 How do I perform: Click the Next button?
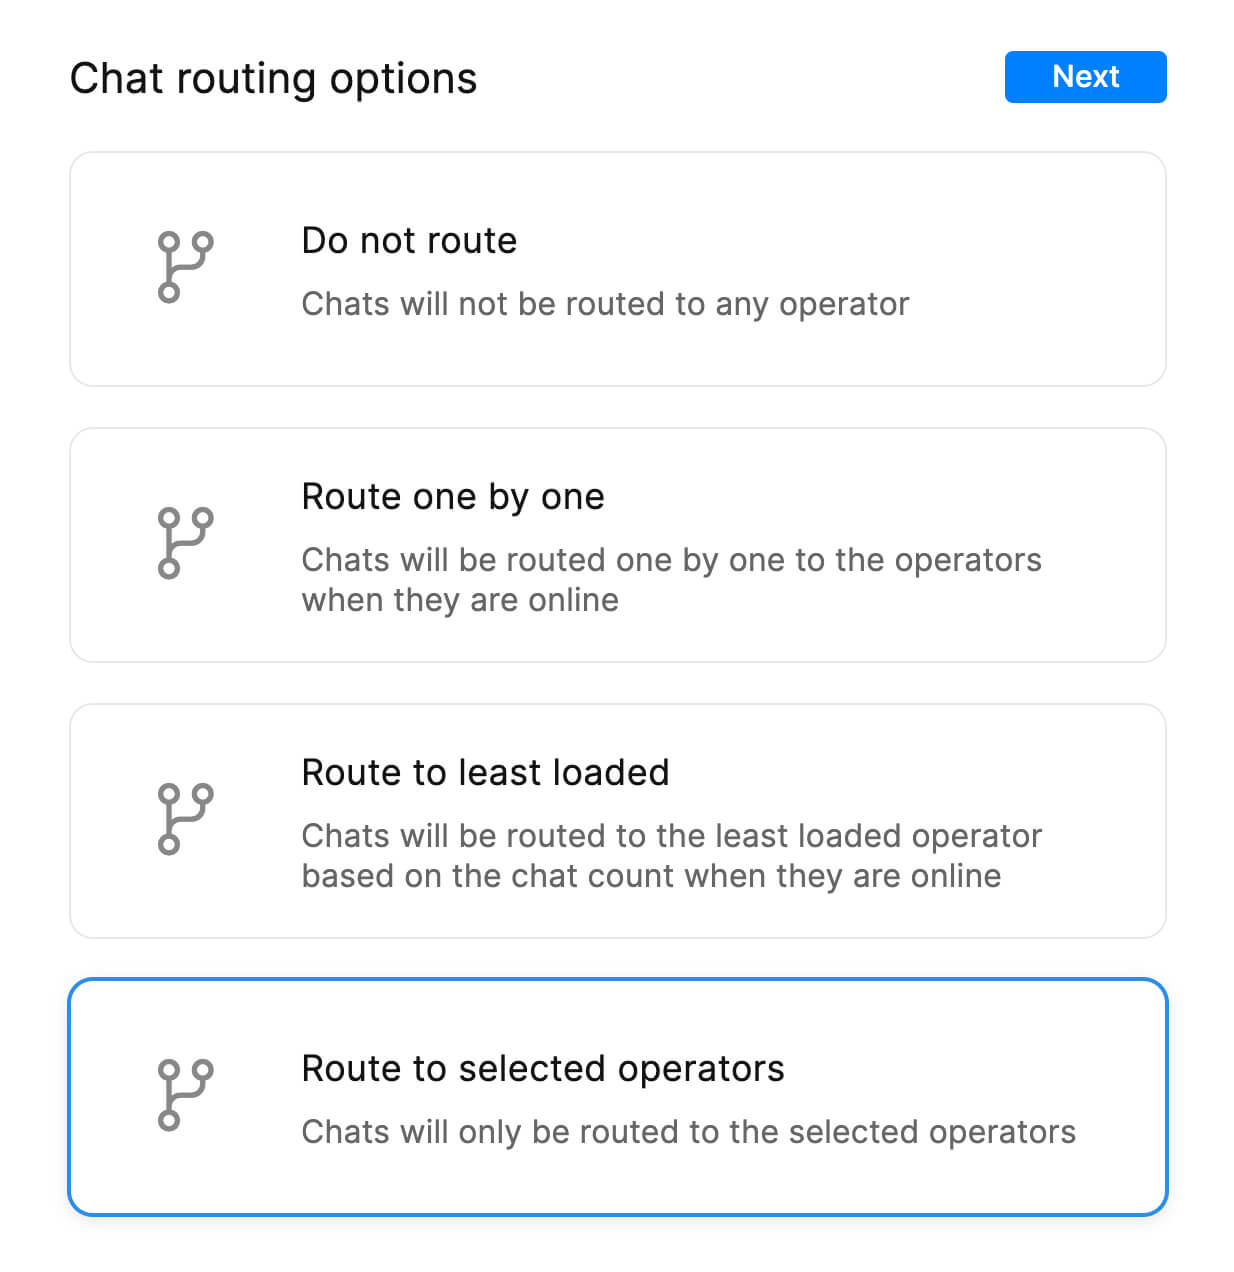point(1085,77)
